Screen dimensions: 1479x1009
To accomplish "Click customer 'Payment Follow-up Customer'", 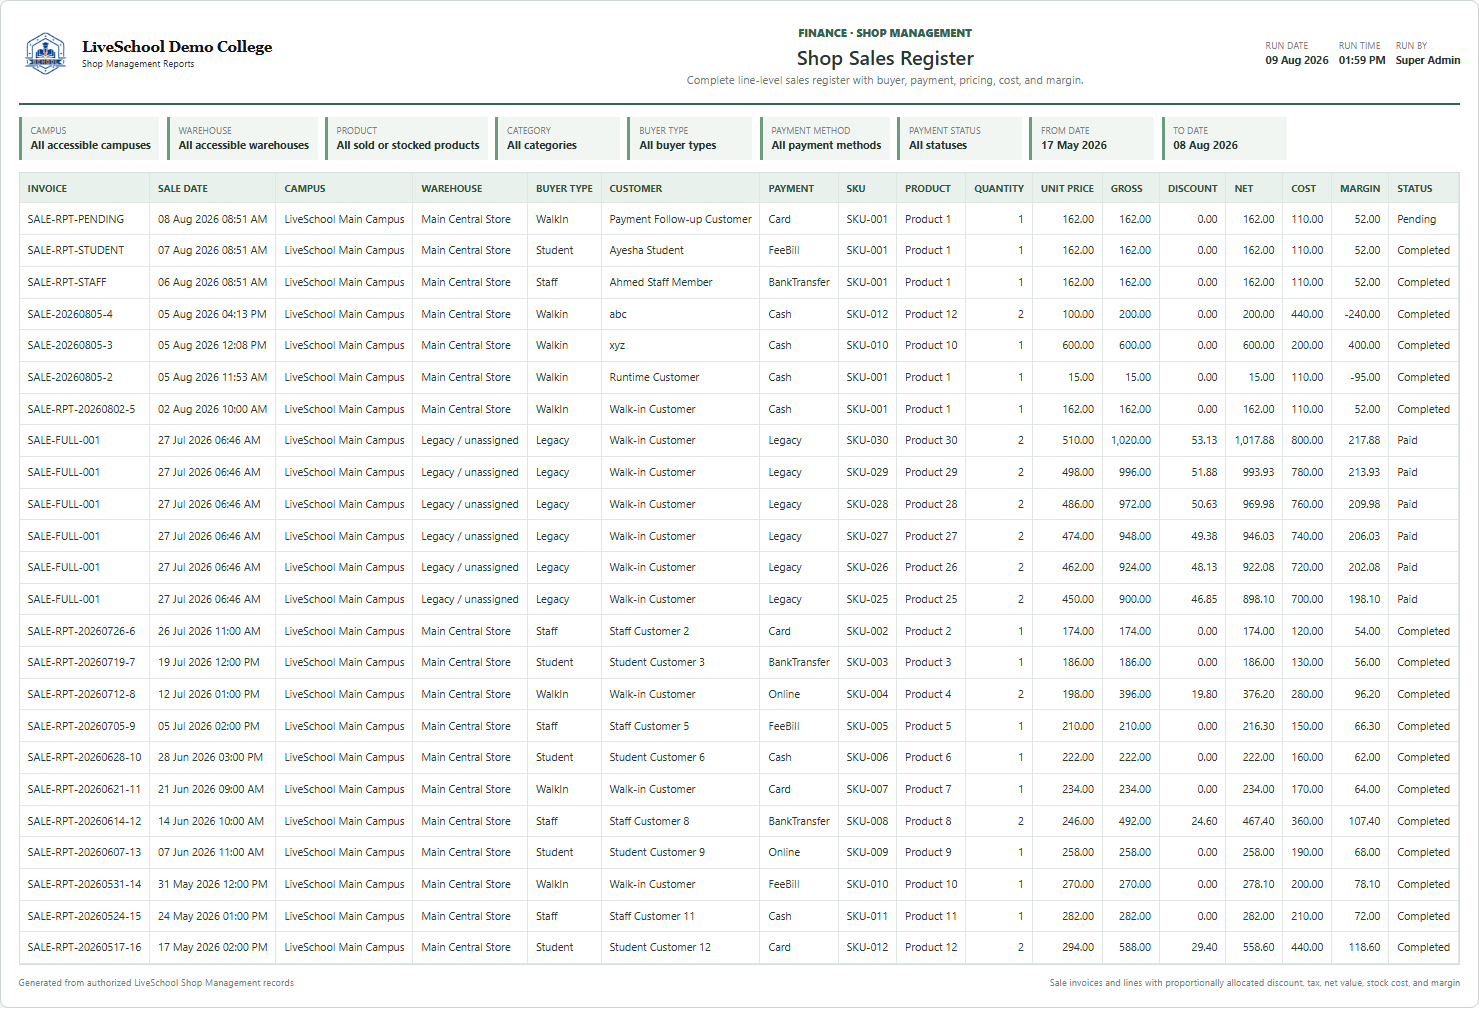I will point(680,219).
